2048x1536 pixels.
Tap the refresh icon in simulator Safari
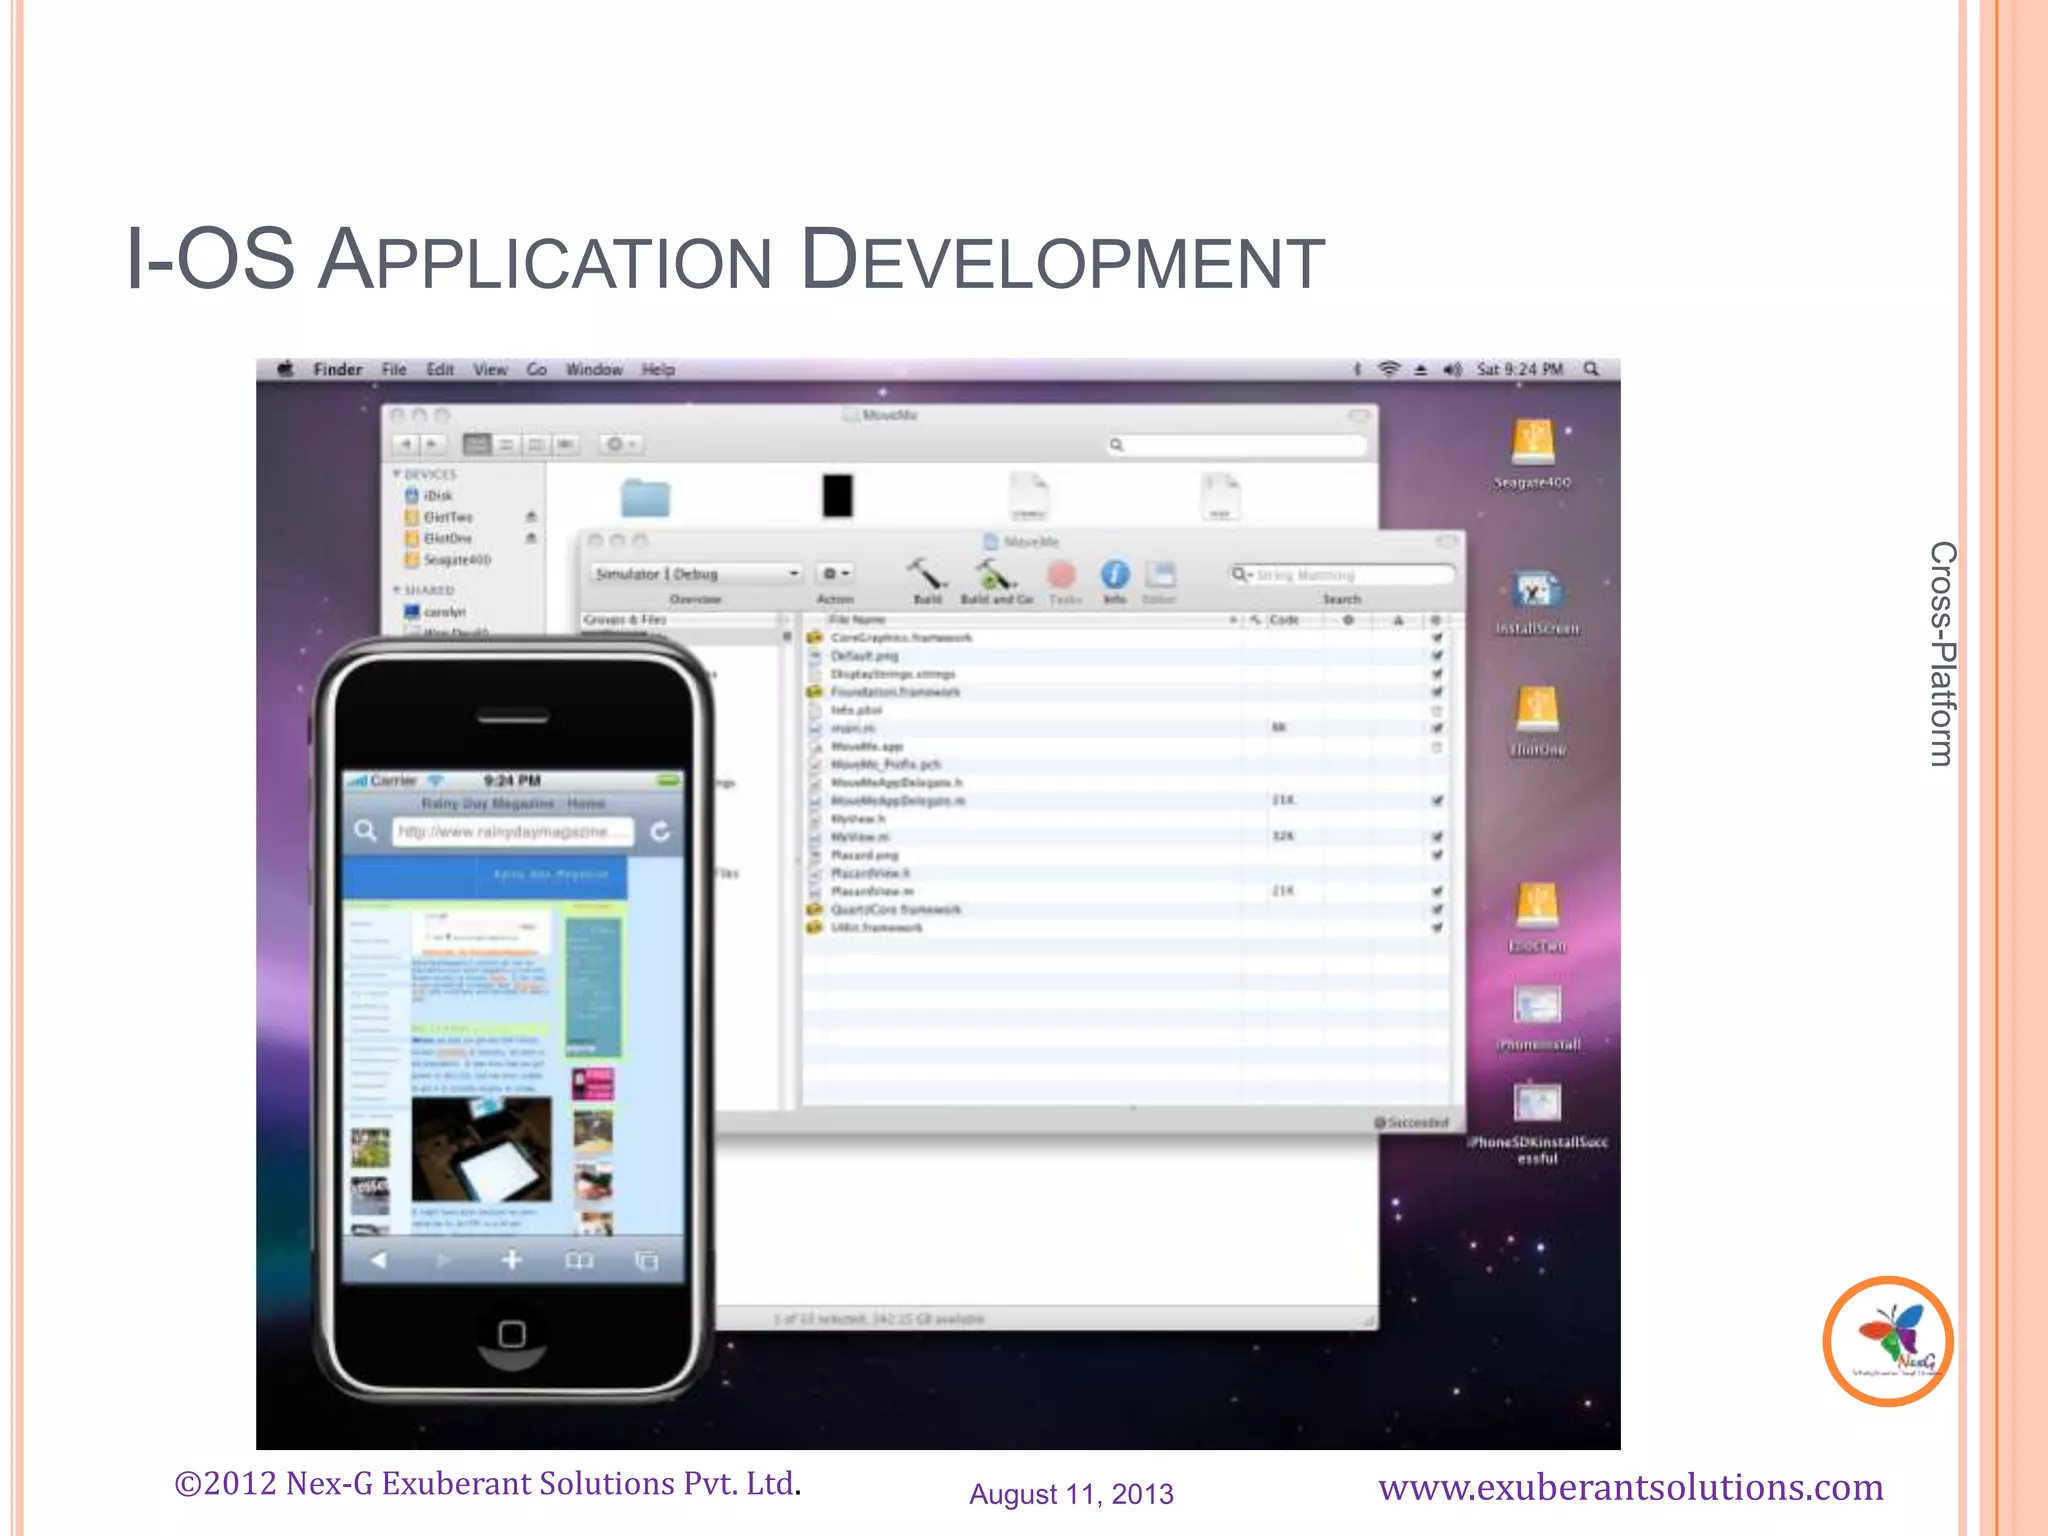point(660,832)
